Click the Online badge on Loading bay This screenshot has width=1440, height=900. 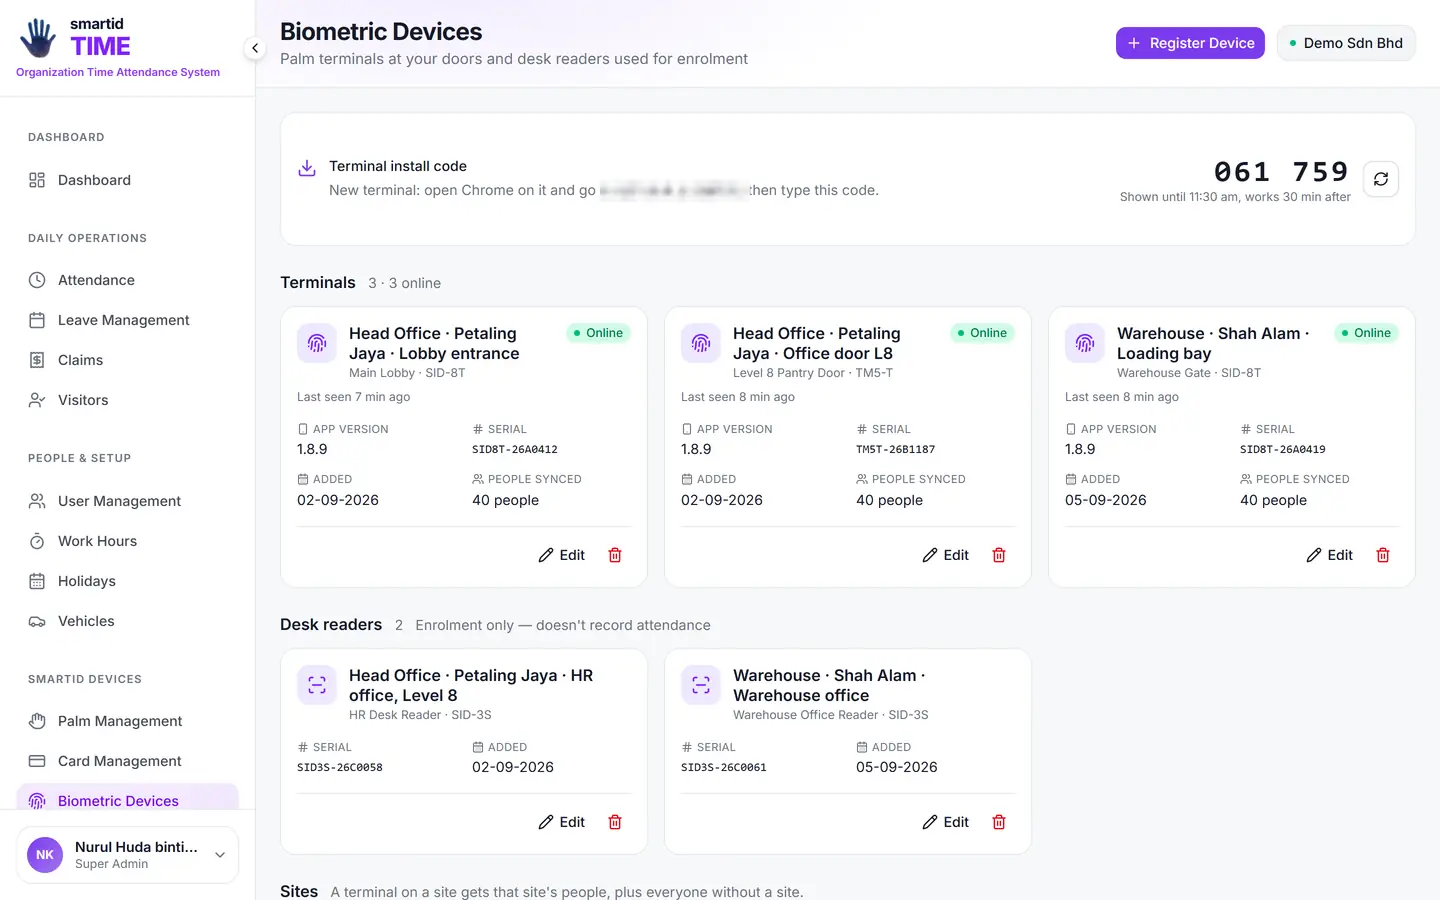(1366, 333)
